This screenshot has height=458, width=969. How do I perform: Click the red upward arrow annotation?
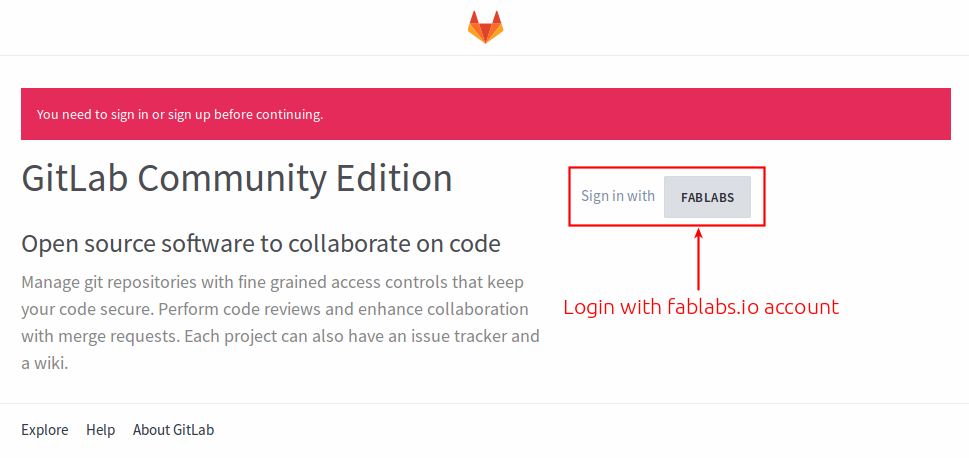coord(699,260)
